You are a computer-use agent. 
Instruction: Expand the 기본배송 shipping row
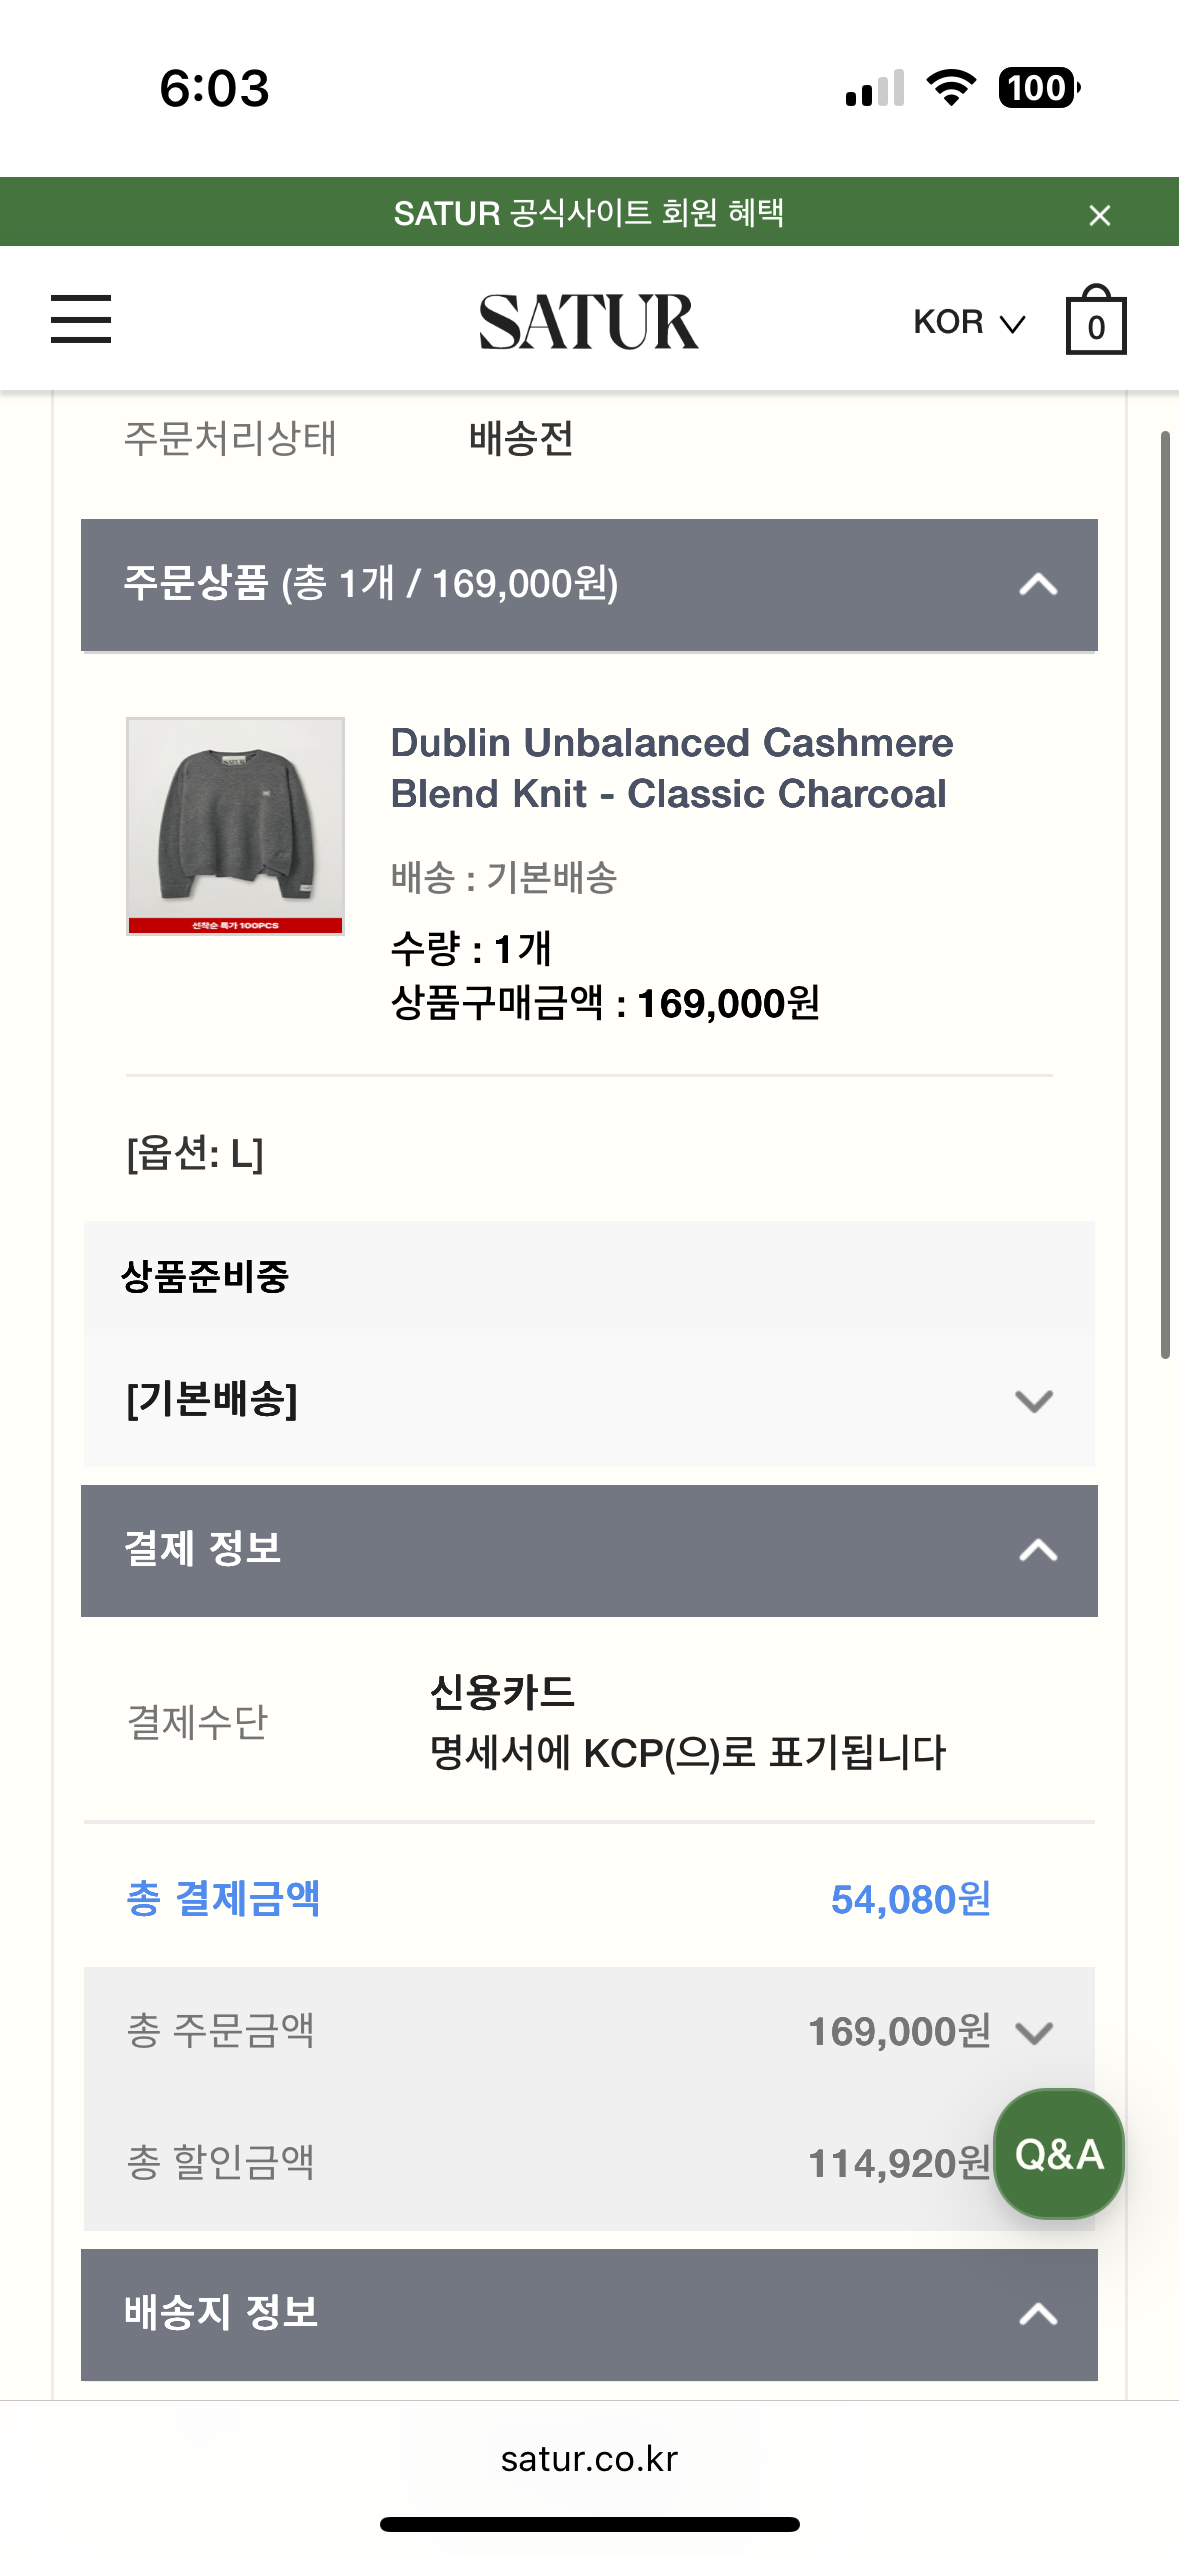[1033, 1400]
